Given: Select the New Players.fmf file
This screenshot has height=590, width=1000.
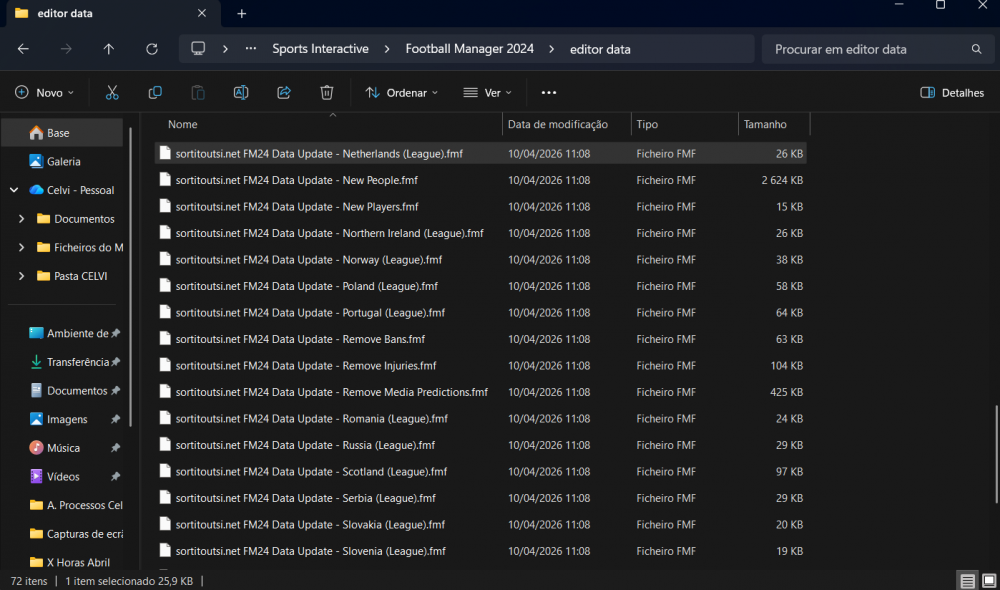Looking at the screenshot, I should 481,207.
